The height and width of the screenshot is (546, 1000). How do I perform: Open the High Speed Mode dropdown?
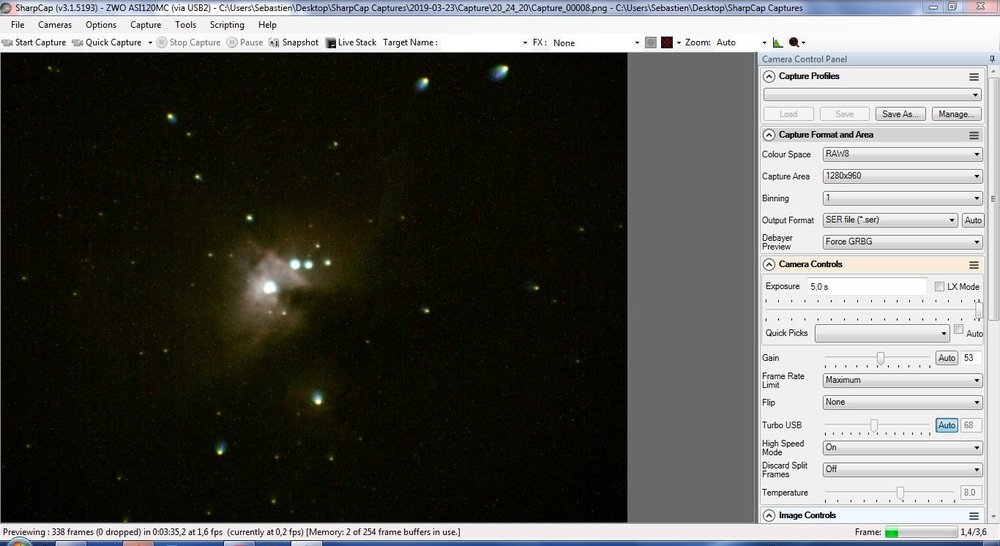[902, 447]
